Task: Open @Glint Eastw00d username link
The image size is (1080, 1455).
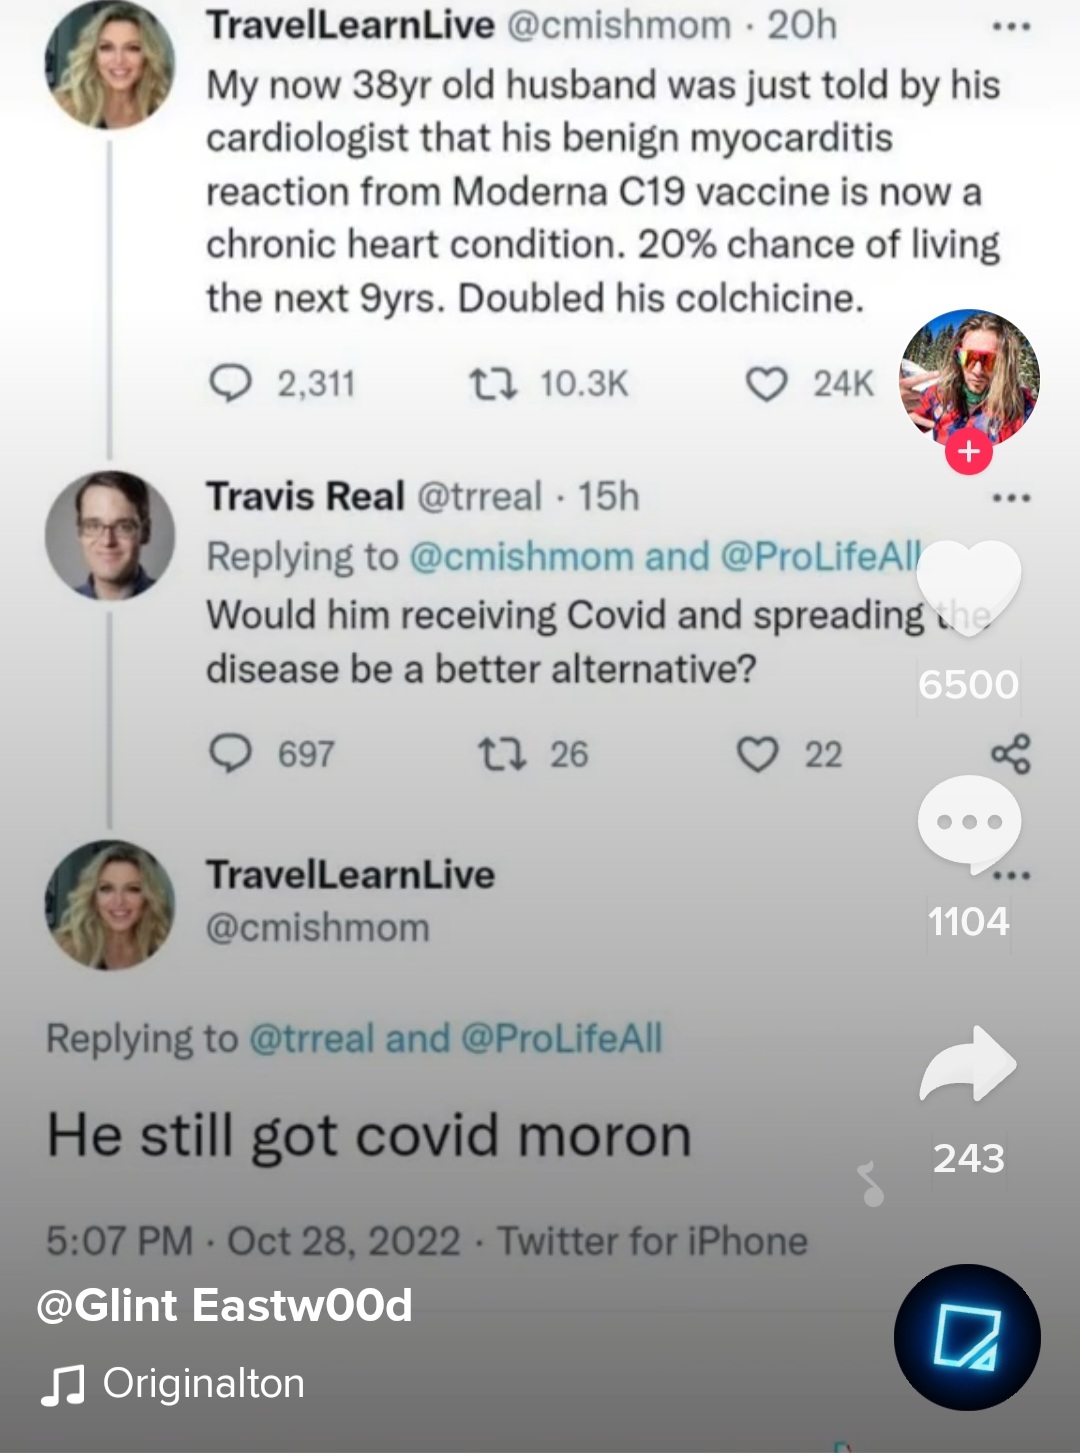Action: 224,1305
